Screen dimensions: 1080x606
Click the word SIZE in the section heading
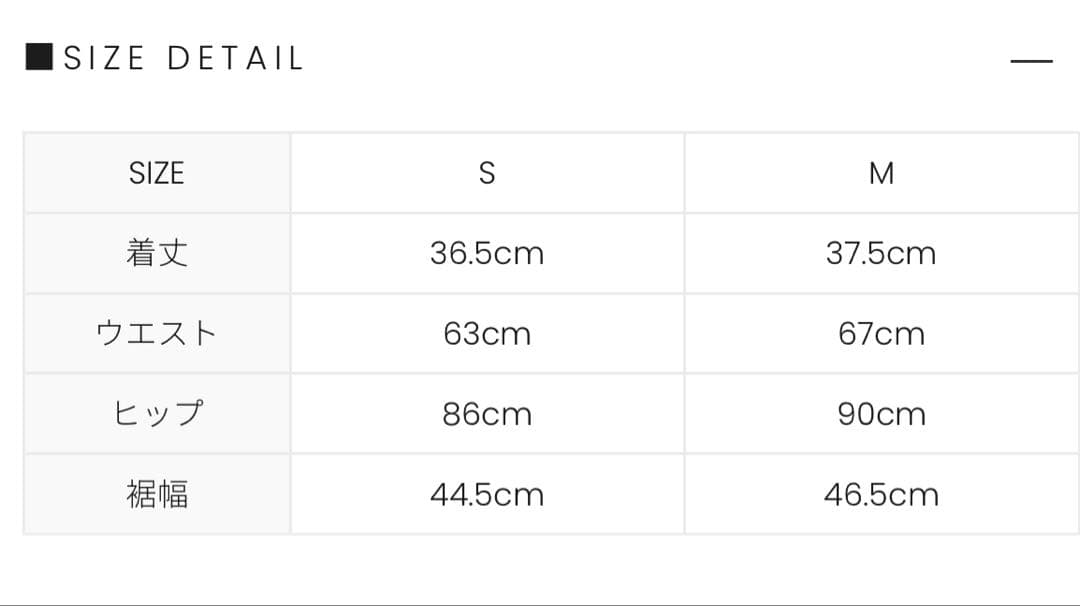(105, 58)
